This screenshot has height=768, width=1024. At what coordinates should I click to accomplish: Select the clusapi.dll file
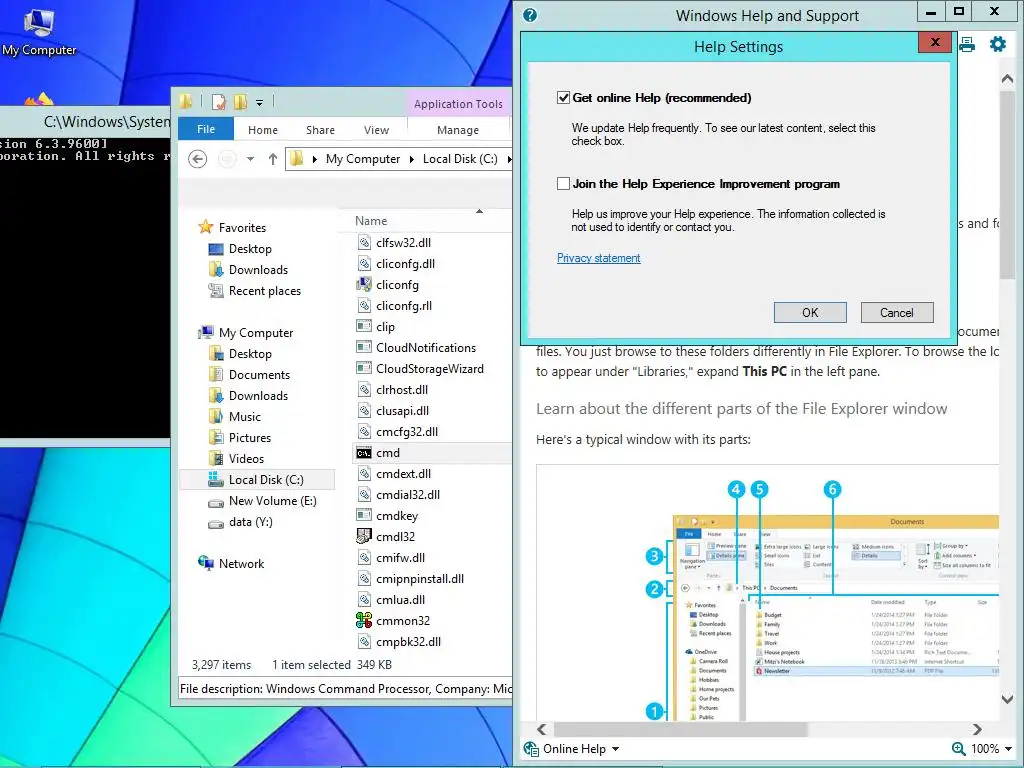(x=402, y=411)
